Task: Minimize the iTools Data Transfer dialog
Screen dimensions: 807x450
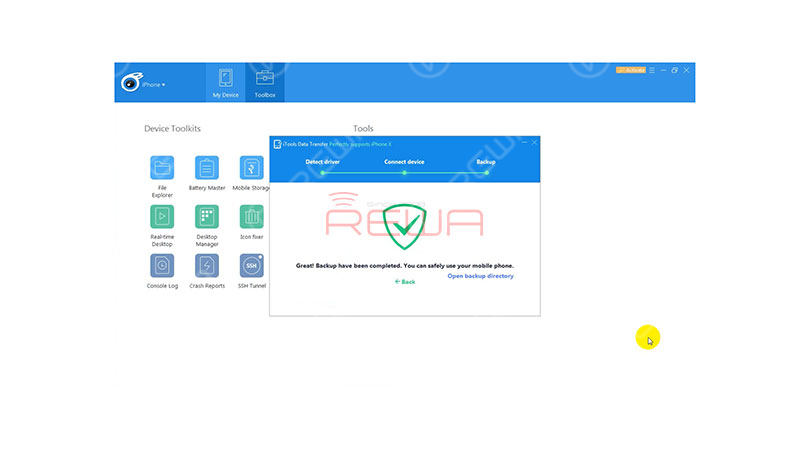Action: [x=524, y=143]
